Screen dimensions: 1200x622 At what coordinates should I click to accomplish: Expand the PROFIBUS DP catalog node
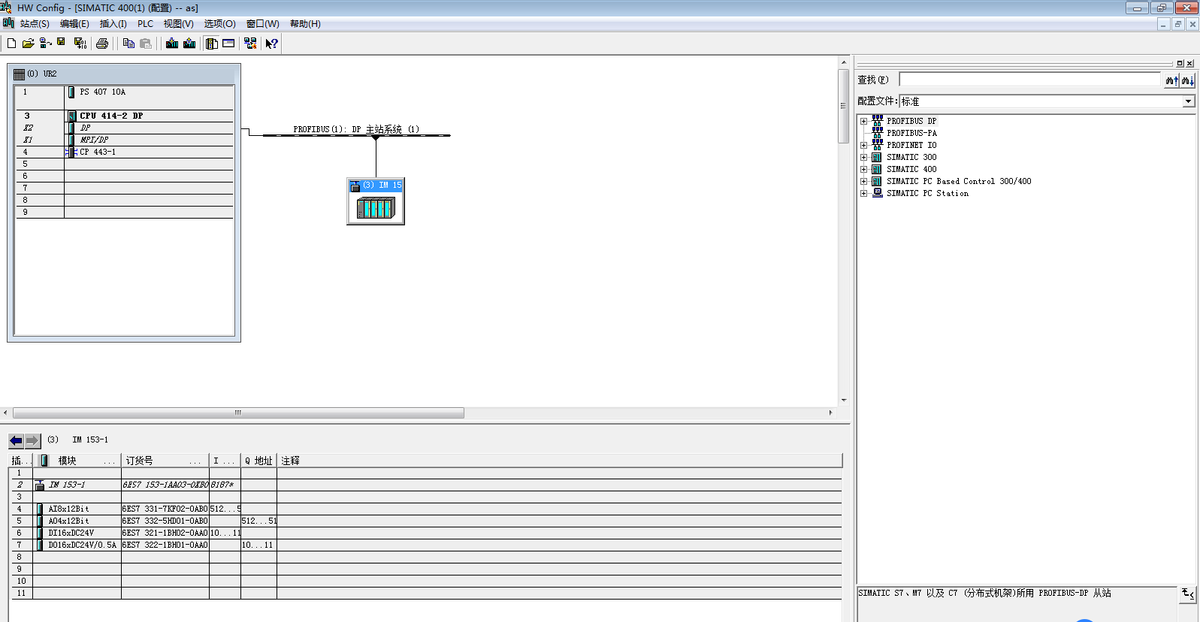click(x=864, y=121)
